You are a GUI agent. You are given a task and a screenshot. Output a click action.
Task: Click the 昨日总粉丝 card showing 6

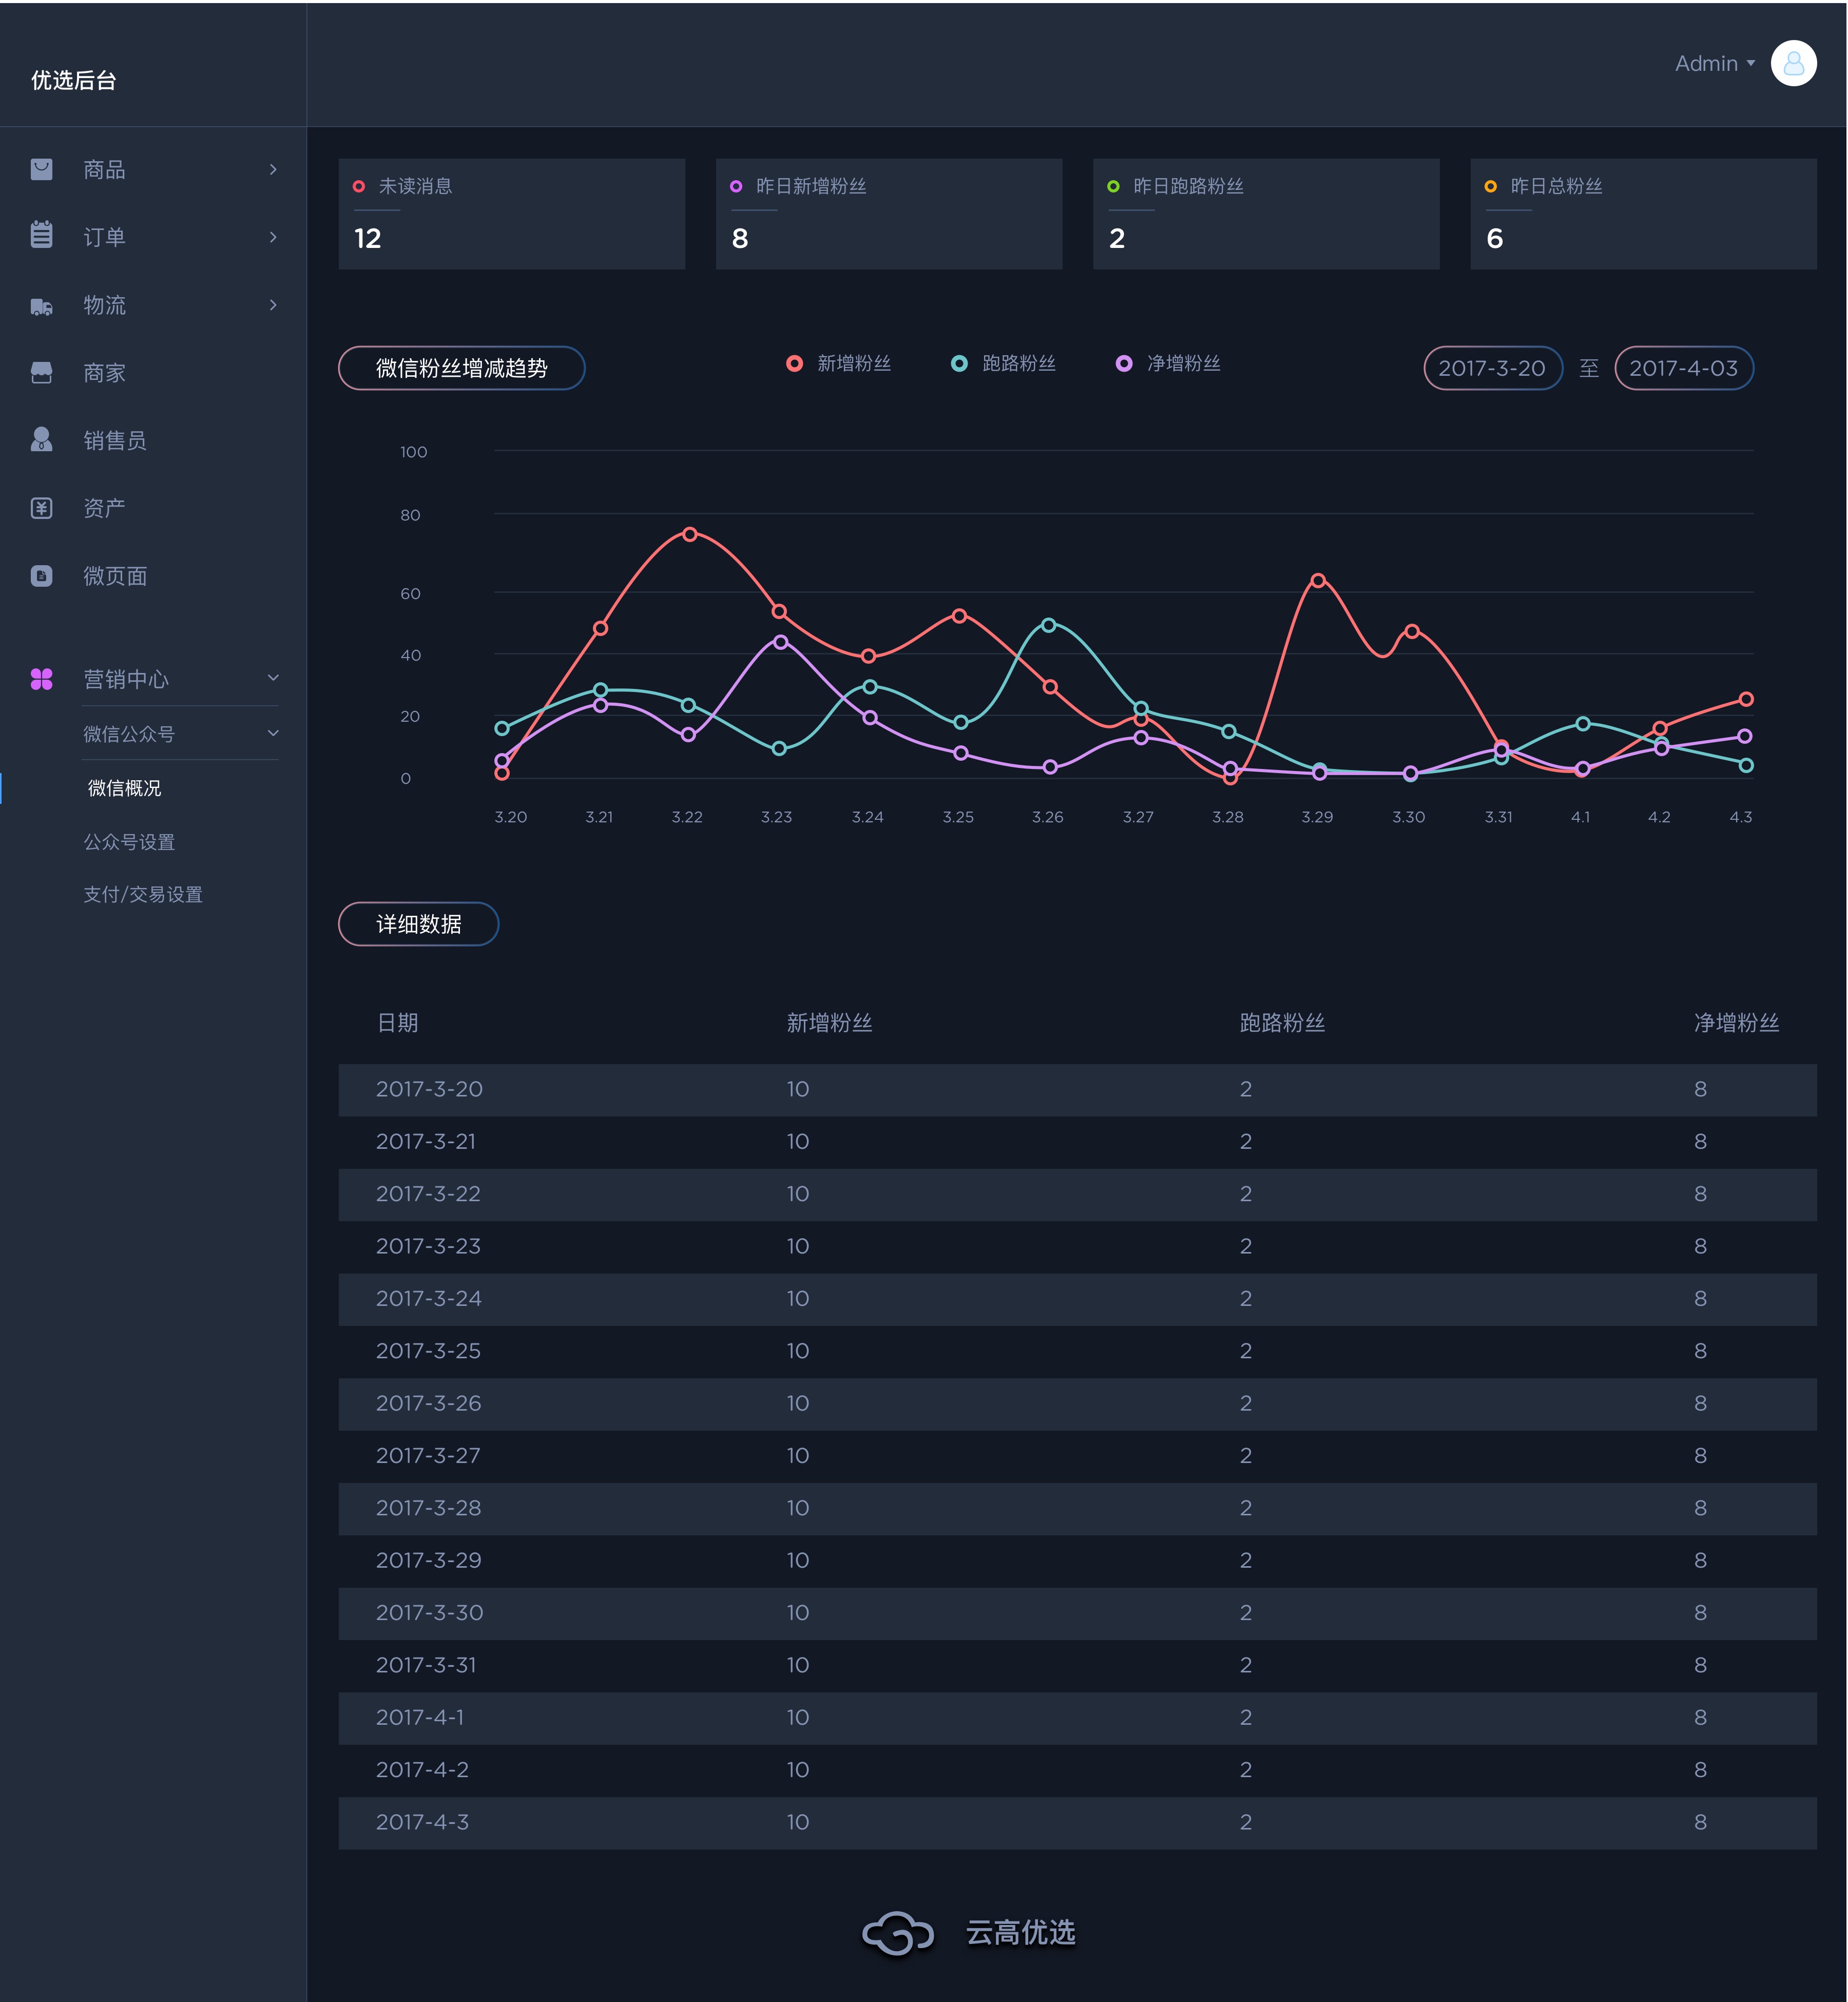1643,214
